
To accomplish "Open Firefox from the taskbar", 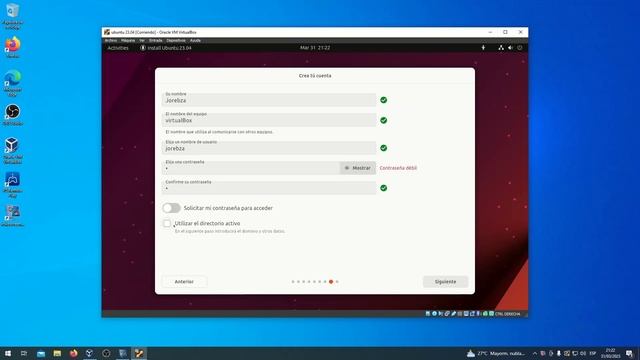I will (x=73, y=353).
